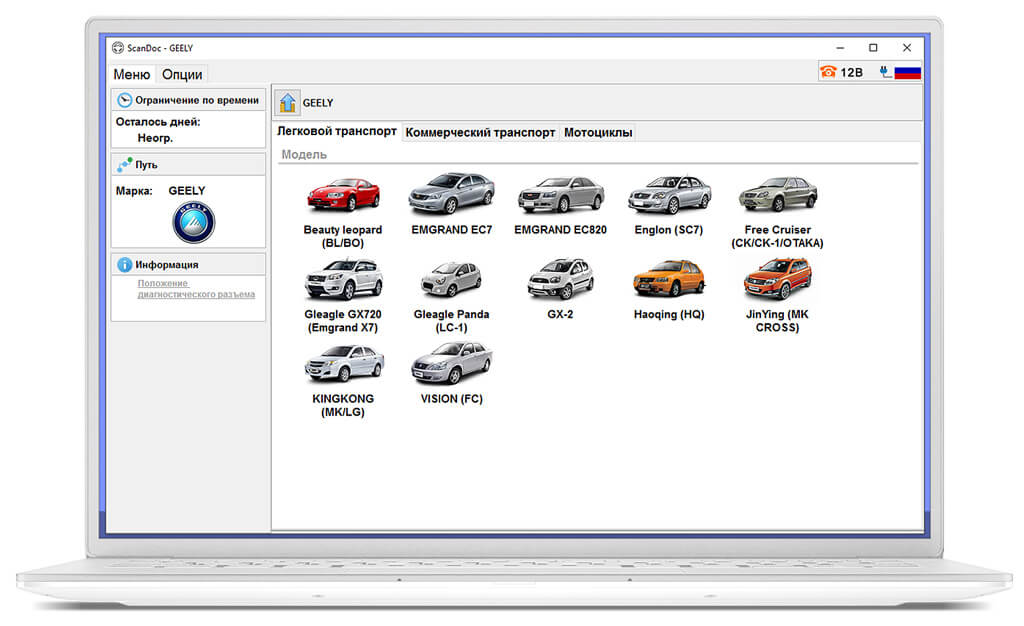Click the Geely round brand logo
Viewport: 1024px width, 626px height.
tap(194, 223)
